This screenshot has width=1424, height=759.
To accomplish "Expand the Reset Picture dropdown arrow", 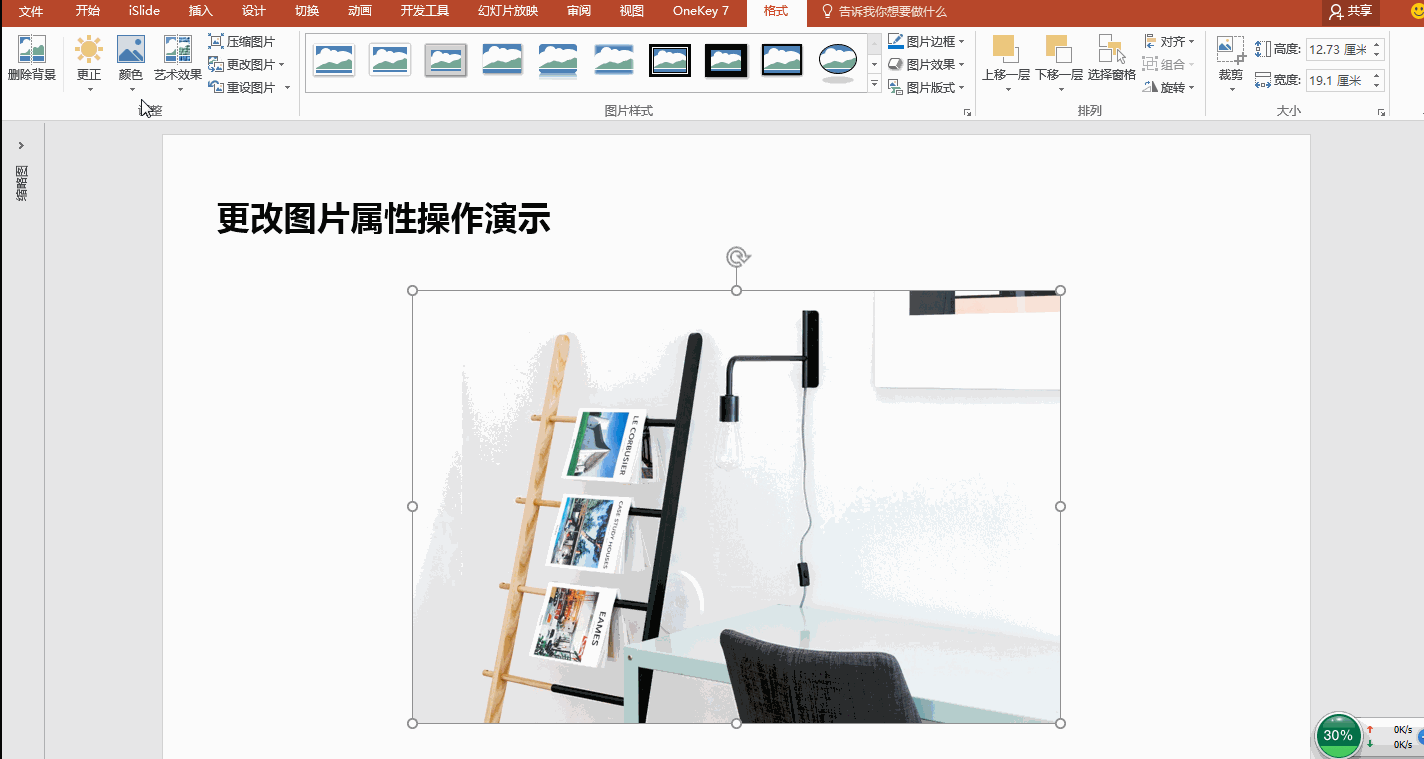I will [287, 88].
